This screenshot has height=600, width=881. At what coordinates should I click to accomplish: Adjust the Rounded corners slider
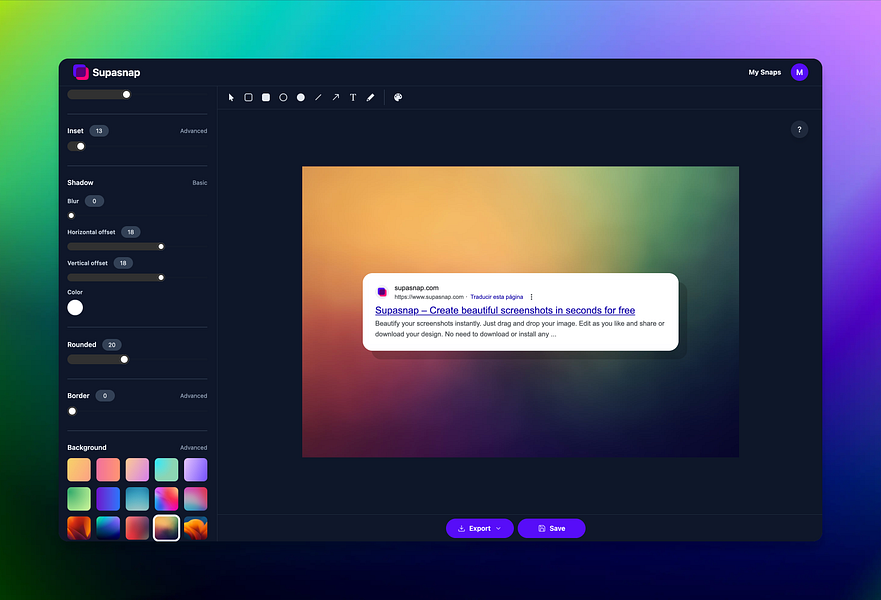pos(137,360)
